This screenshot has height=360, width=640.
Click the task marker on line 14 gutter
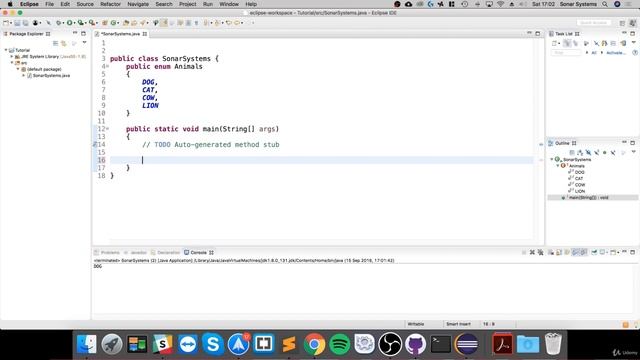click(95, 144)
